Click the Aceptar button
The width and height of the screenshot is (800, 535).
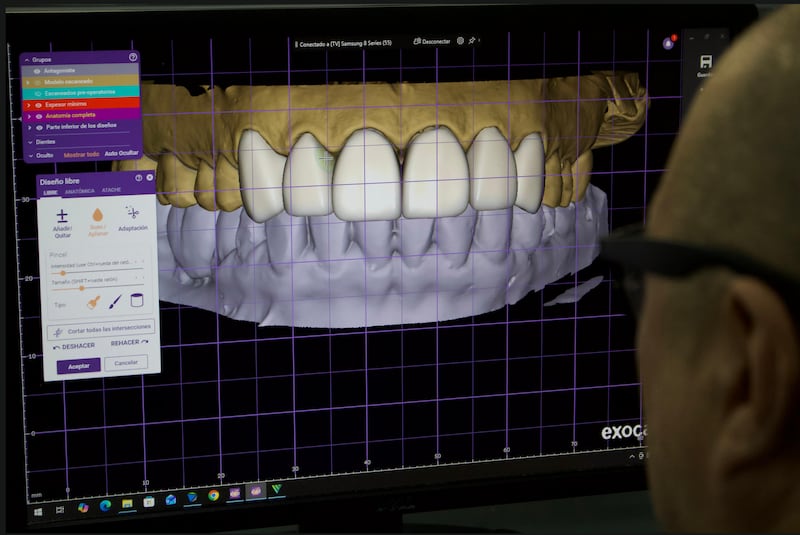click(79, 366)
